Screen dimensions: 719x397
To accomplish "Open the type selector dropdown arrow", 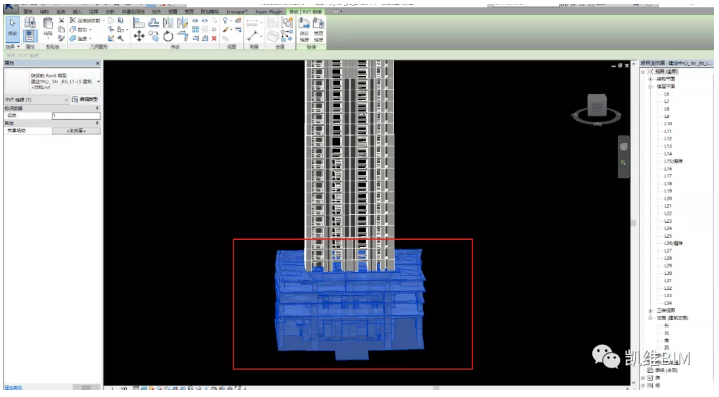I will (98, 82).
